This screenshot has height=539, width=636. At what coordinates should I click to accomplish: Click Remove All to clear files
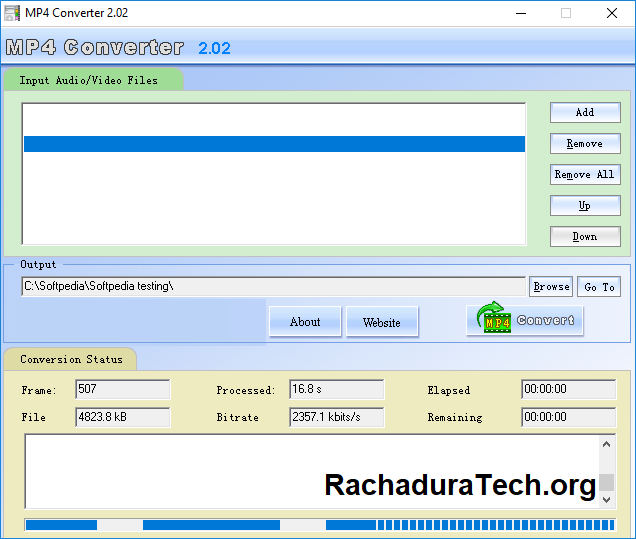[x=585, y=174]
